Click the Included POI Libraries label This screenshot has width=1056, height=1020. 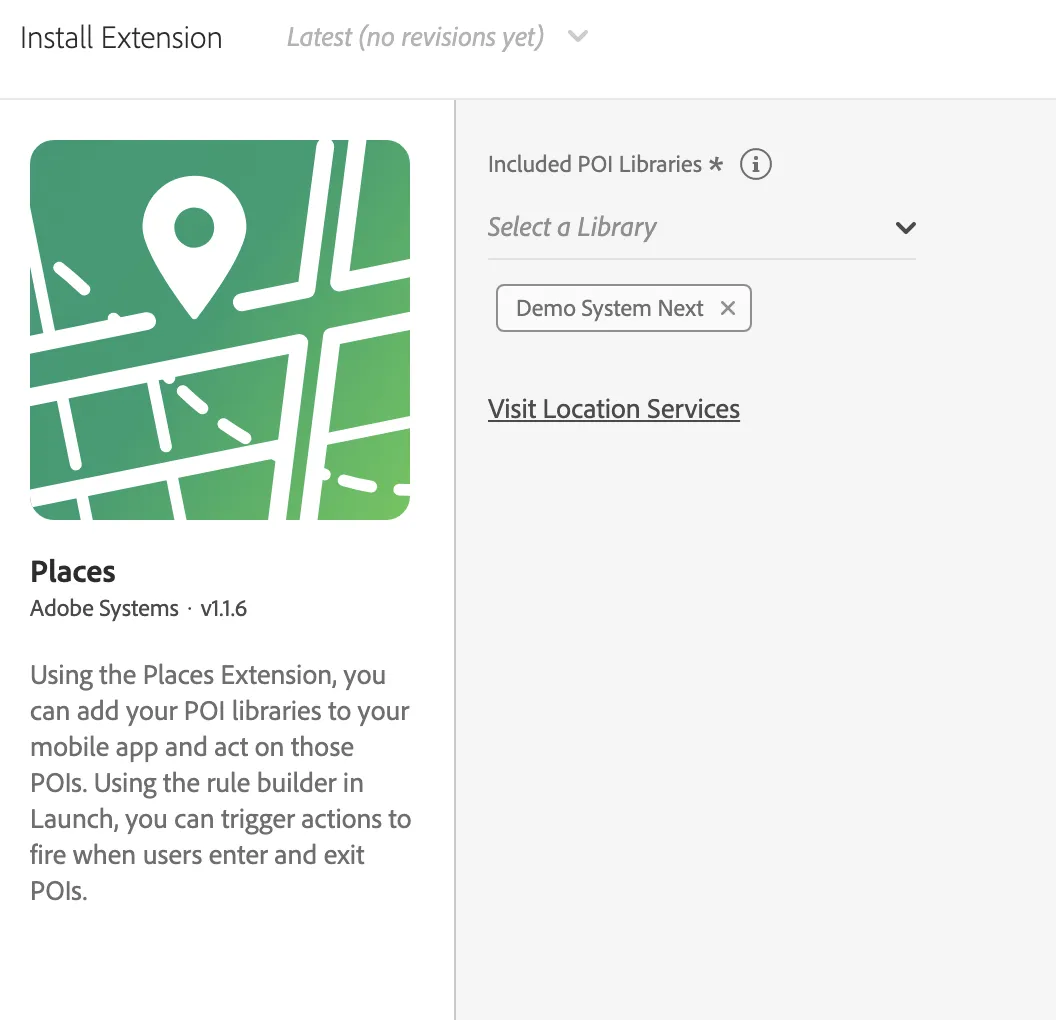tap(595, 164)
